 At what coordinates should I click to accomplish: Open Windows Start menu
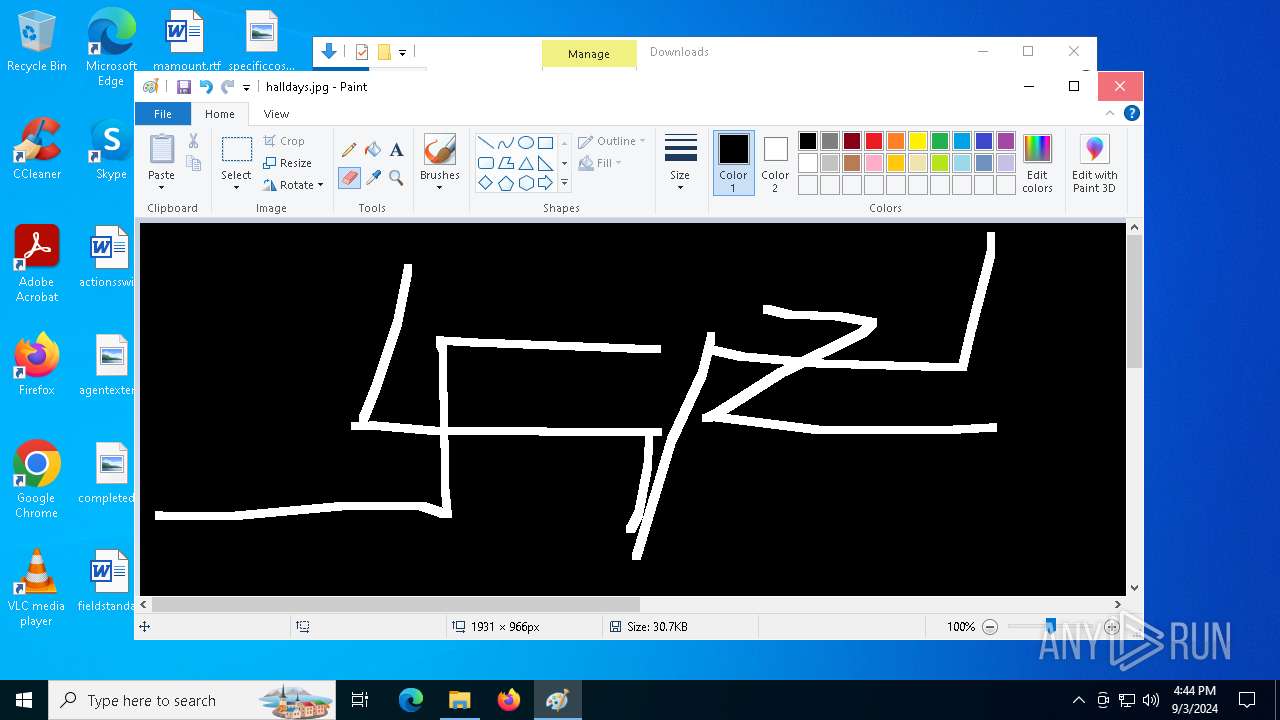pyautogui.click(x=24, y=700)
